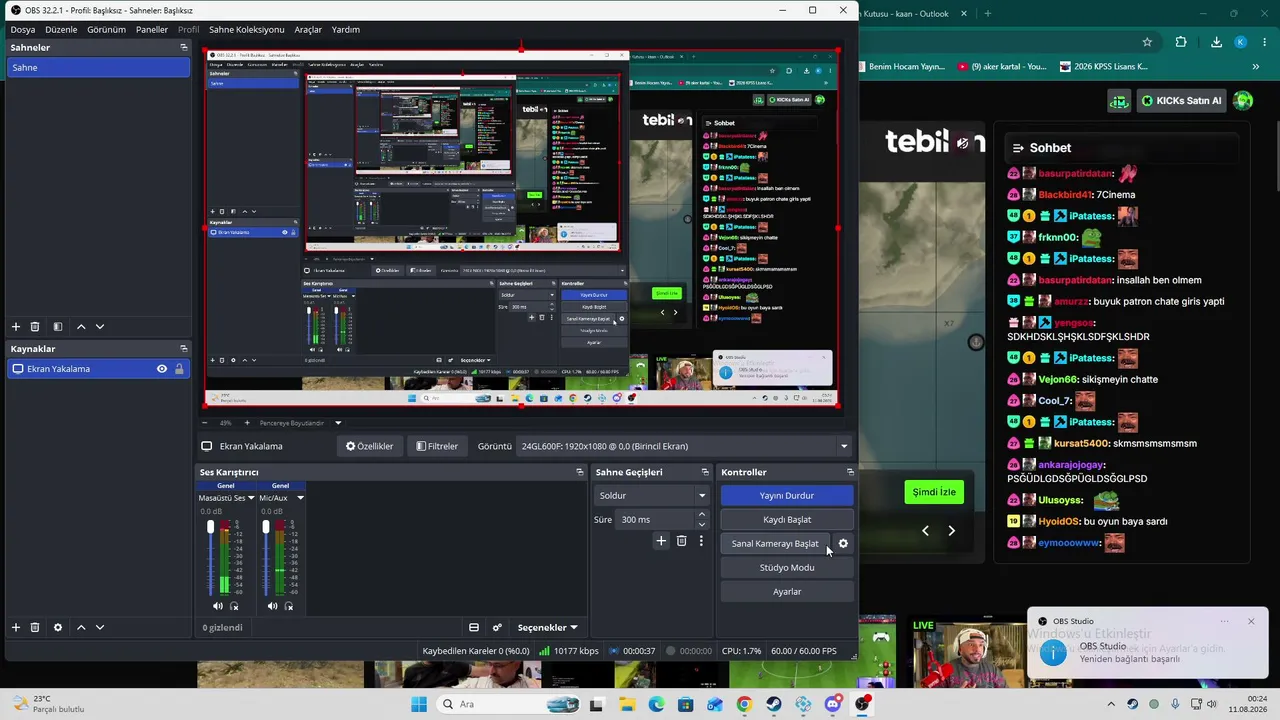This screenshot has height=720, width=1280.
Task: Remove source via trash icon in Kaynaklar
Action: tap(35, 627)
